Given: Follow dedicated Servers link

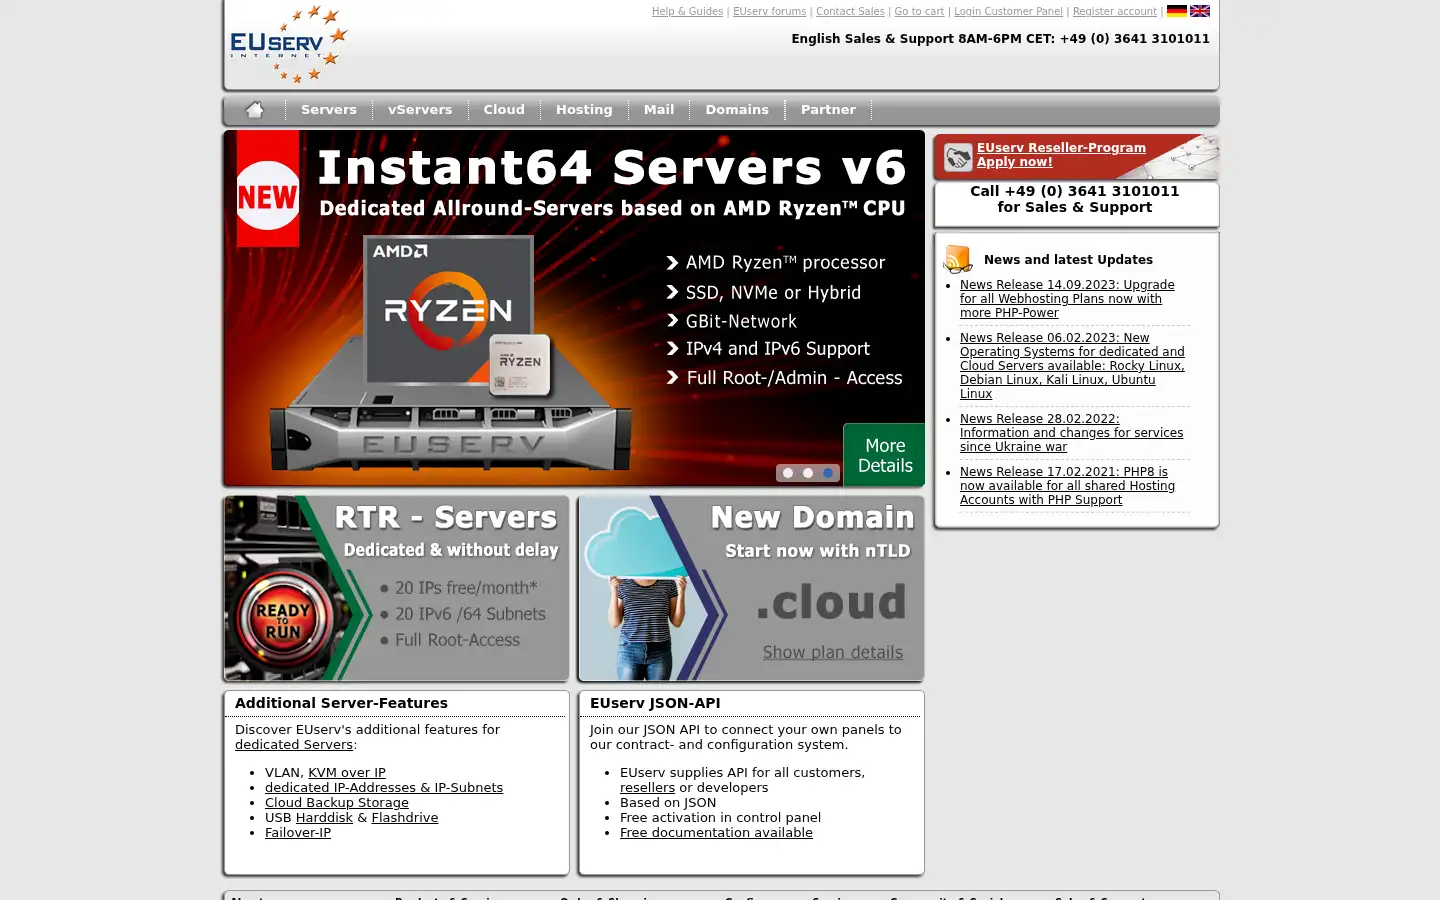Looking at the screenshot, I should pos(294,745).
